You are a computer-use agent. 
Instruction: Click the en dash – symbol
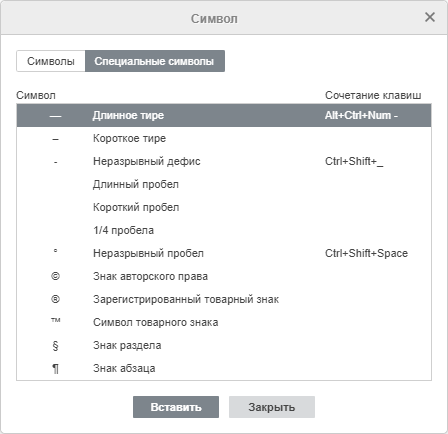click(56, 139)
